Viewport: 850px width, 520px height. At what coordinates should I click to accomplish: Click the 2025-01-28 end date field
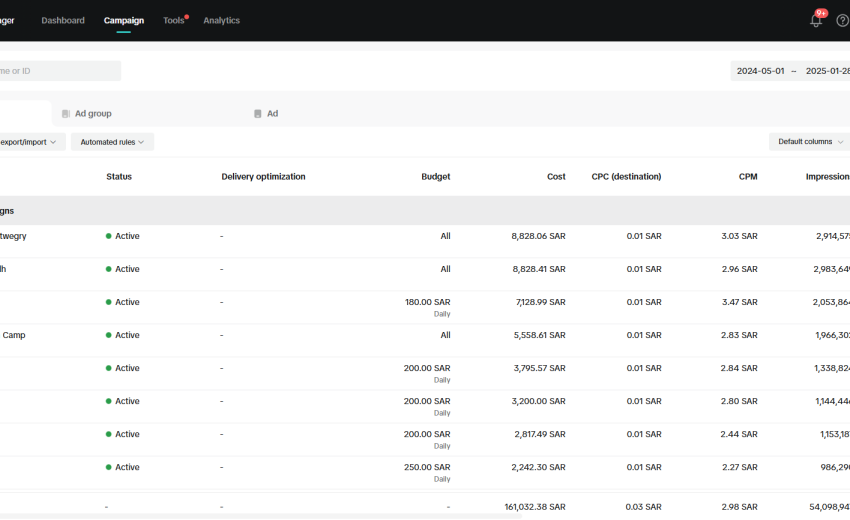826,71
